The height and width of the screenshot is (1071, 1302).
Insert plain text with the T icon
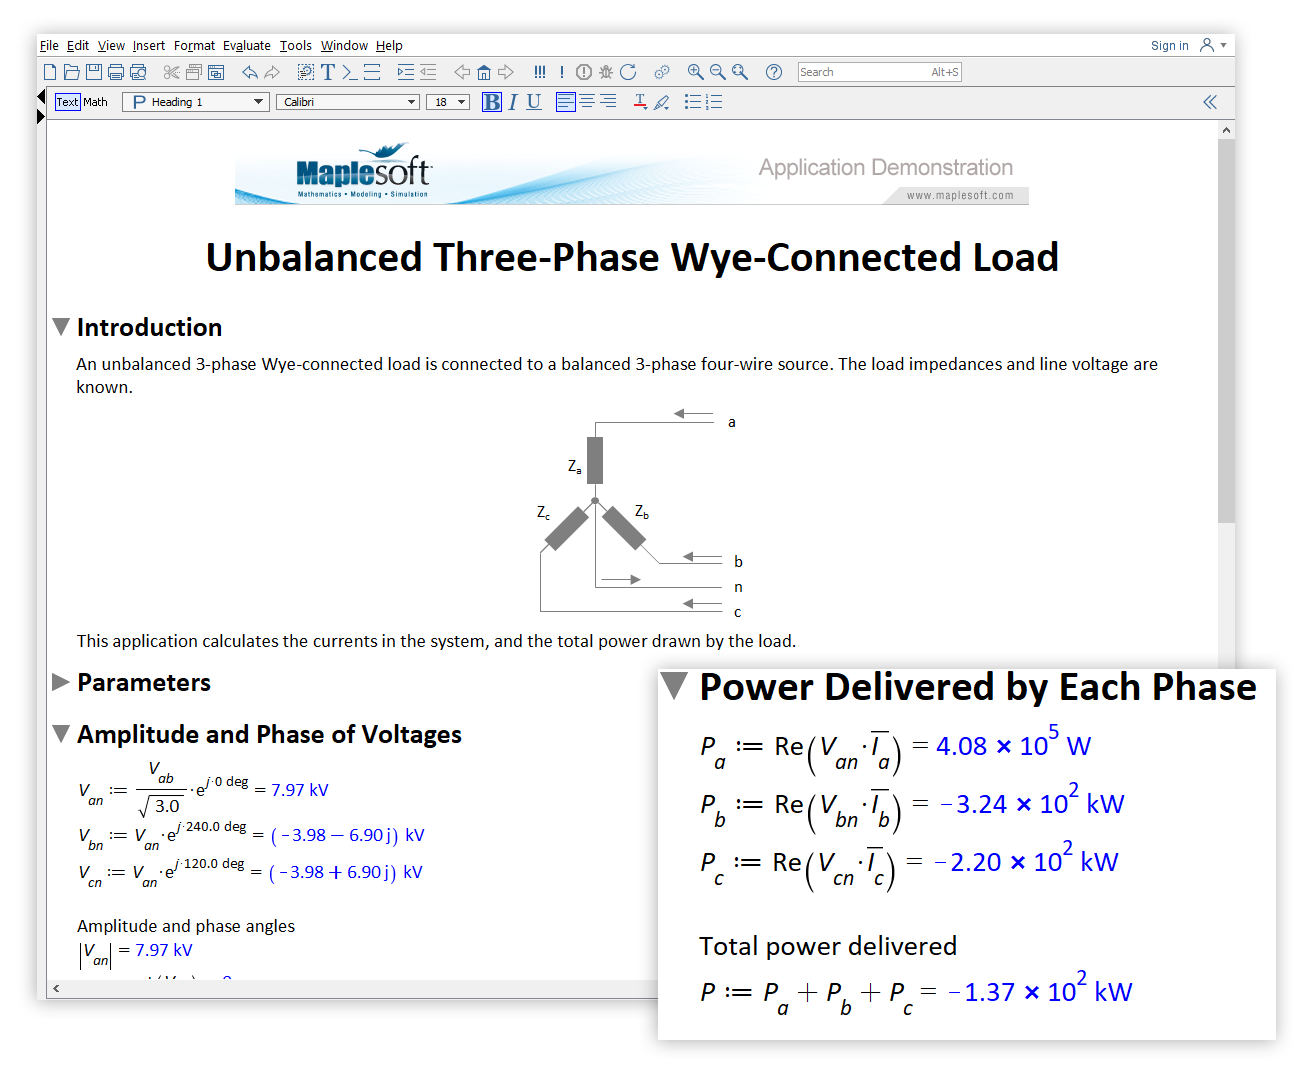(327, 72)
